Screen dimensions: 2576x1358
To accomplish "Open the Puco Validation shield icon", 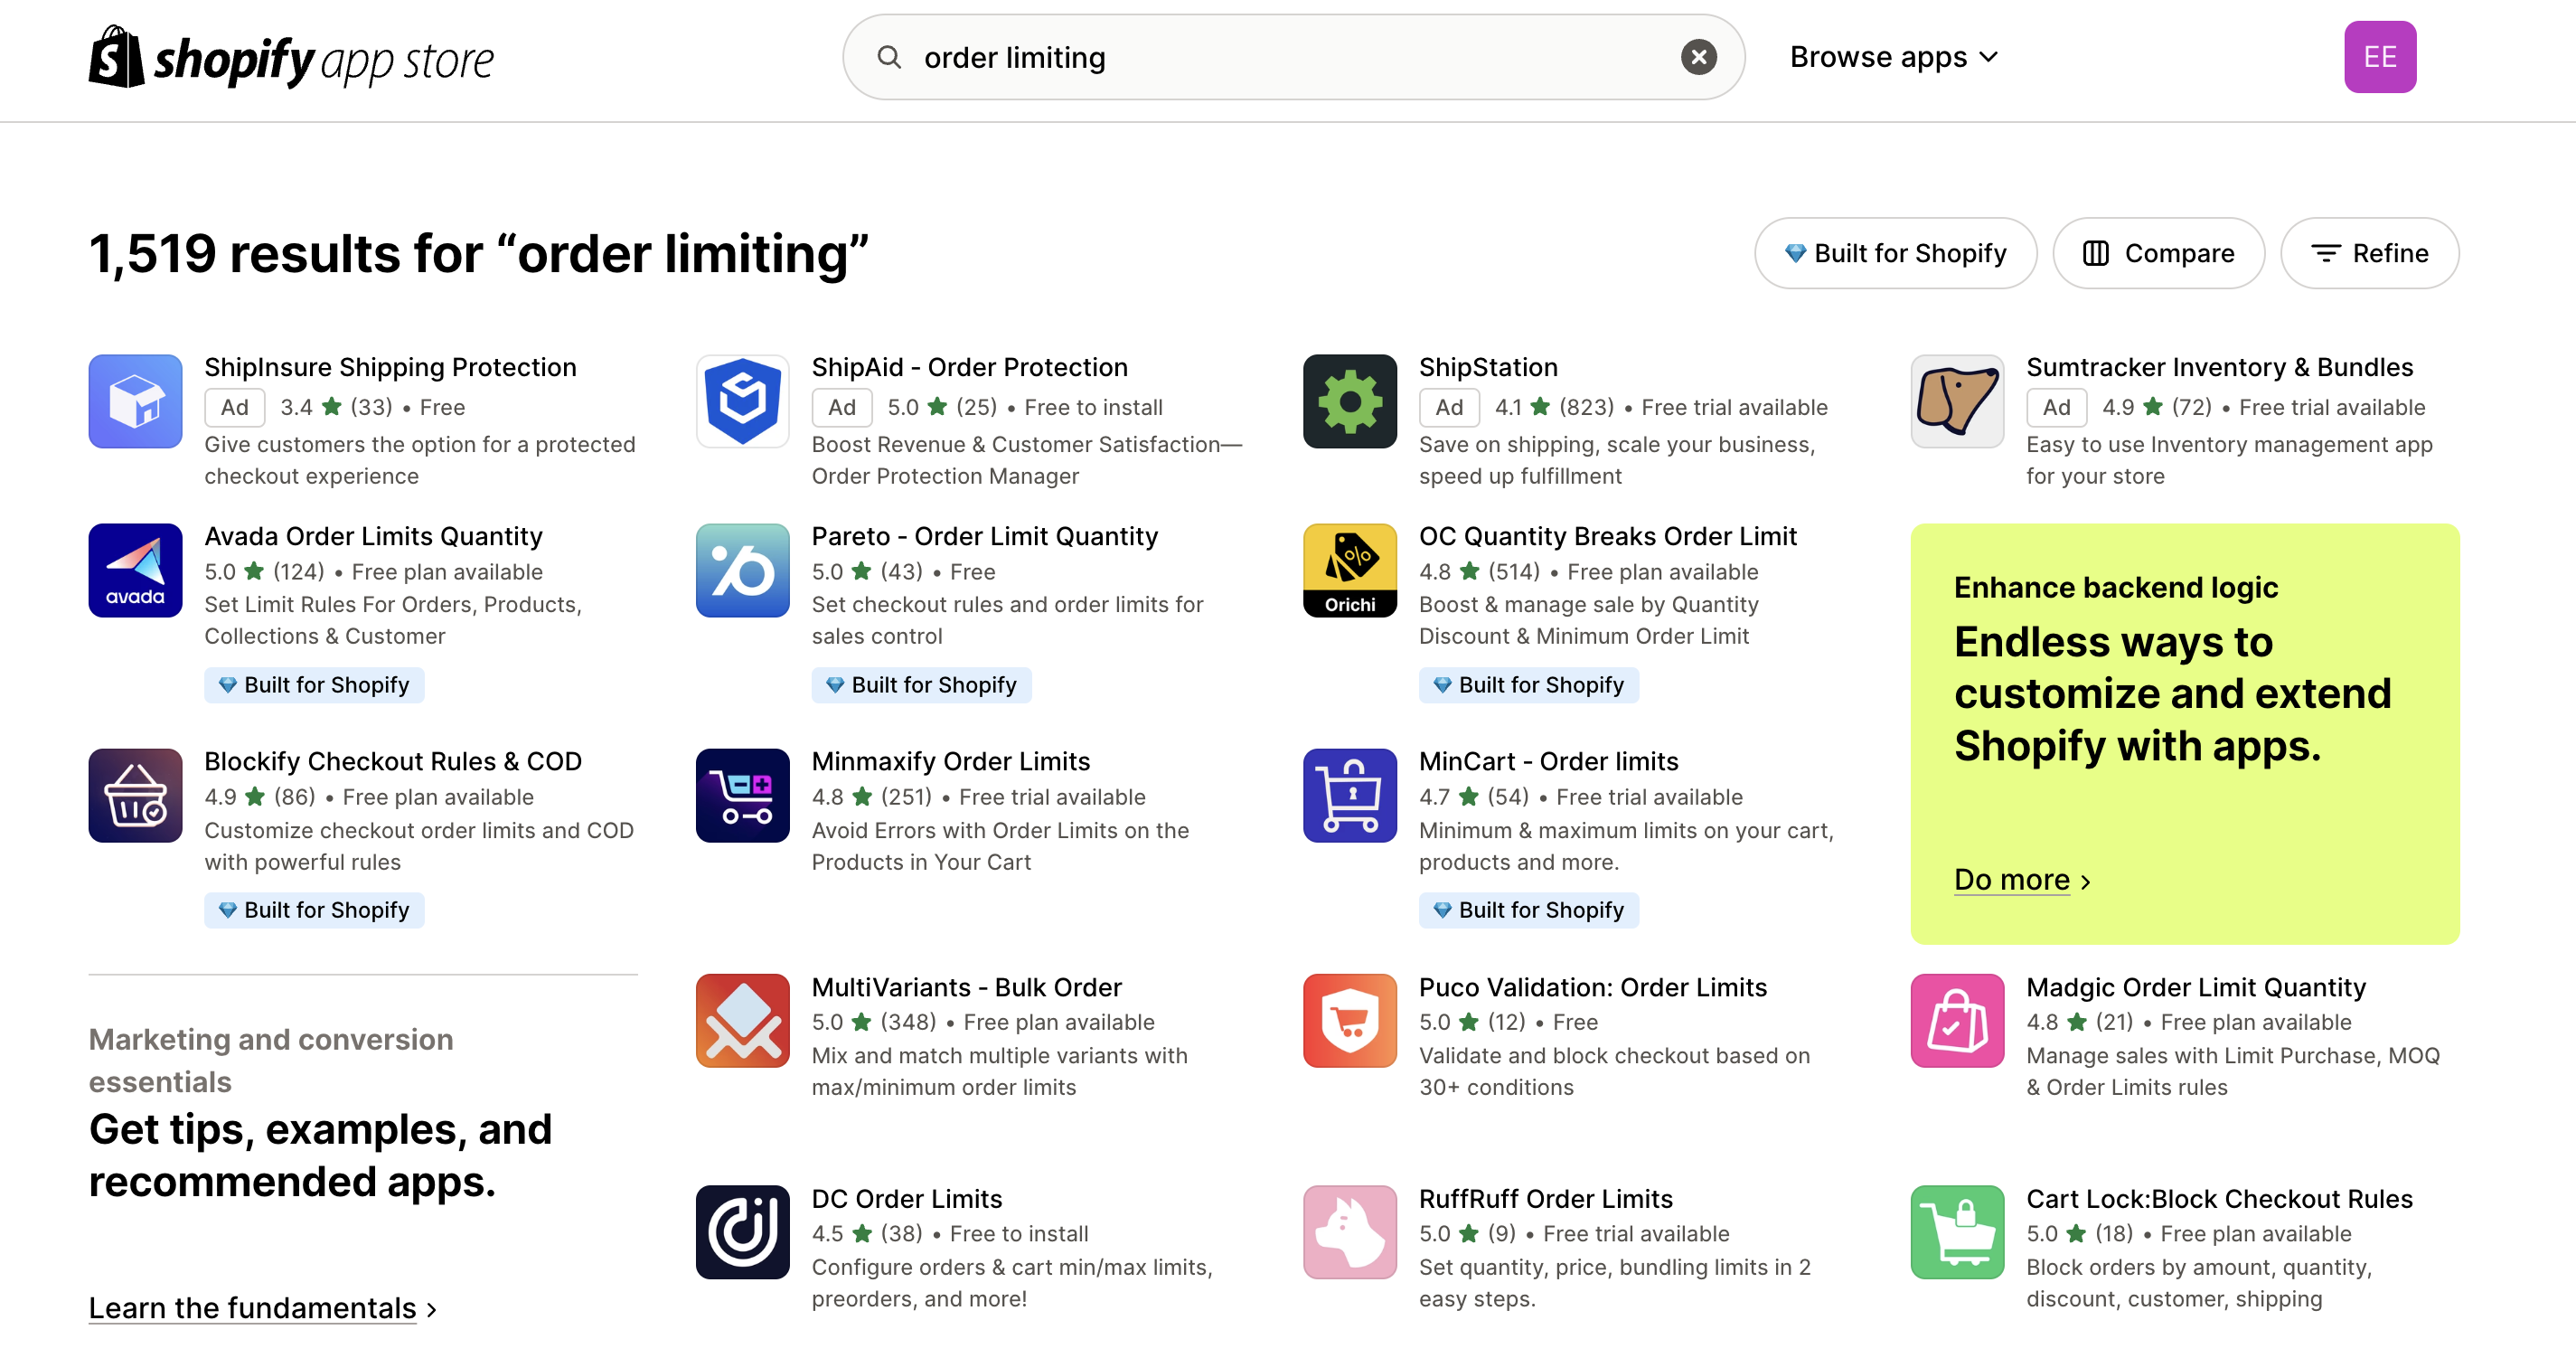I will 1350,1021.
